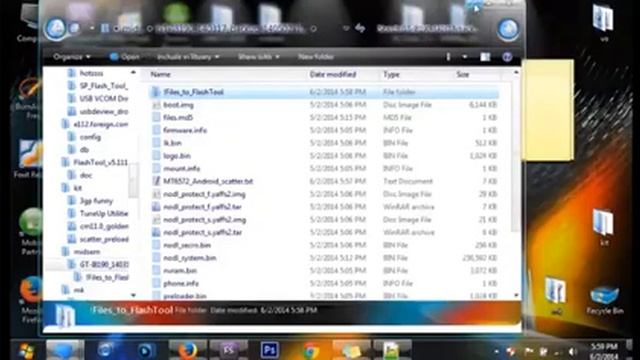The image size is (640, 360).
Task: Open GT-B030 folder in navigation tree
Action: coord(103,264)
